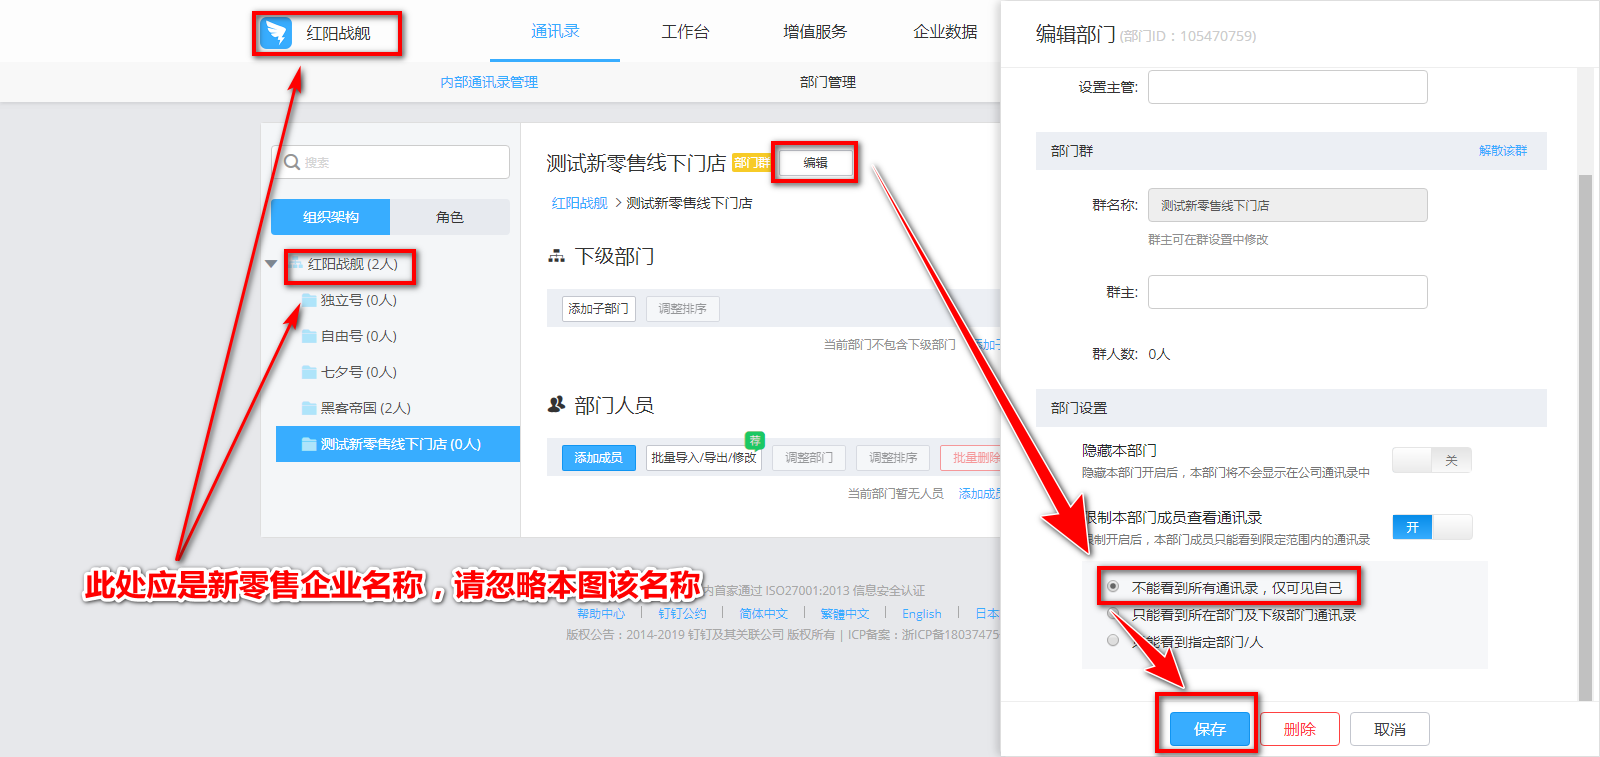Click the 解散该群 link
Screen dimensions: 1600x757
click(x=1502, y=151)
